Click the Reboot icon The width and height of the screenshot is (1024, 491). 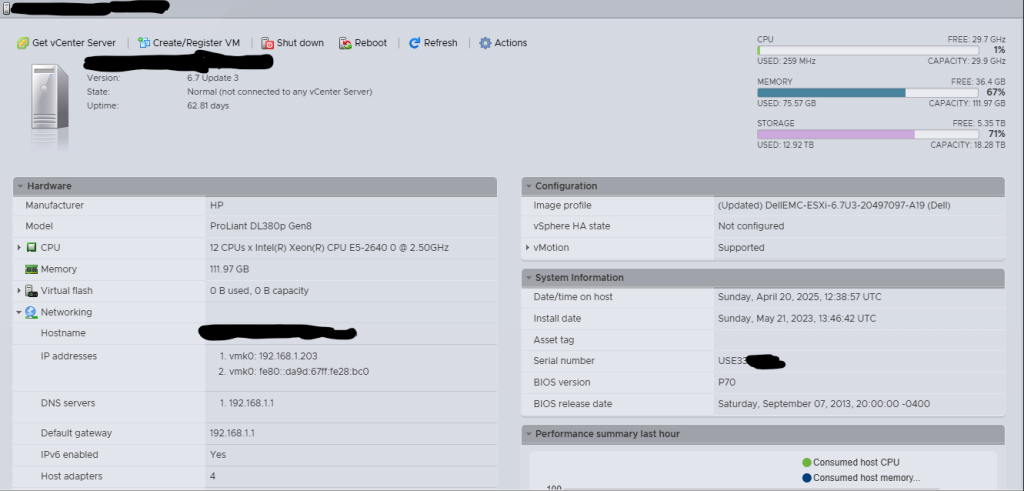coord(345,43)
